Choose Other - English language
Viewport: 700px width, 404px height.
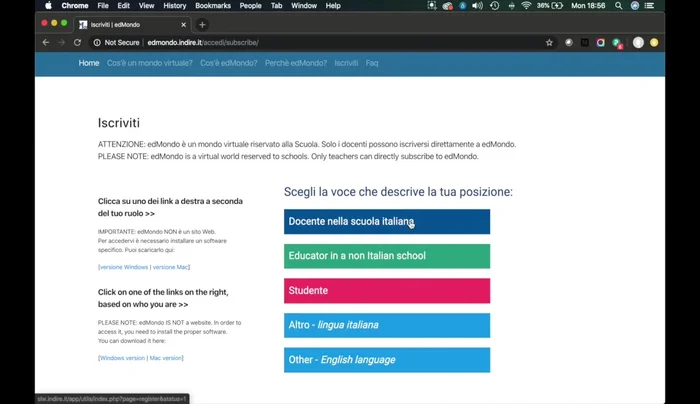[387, 360]
